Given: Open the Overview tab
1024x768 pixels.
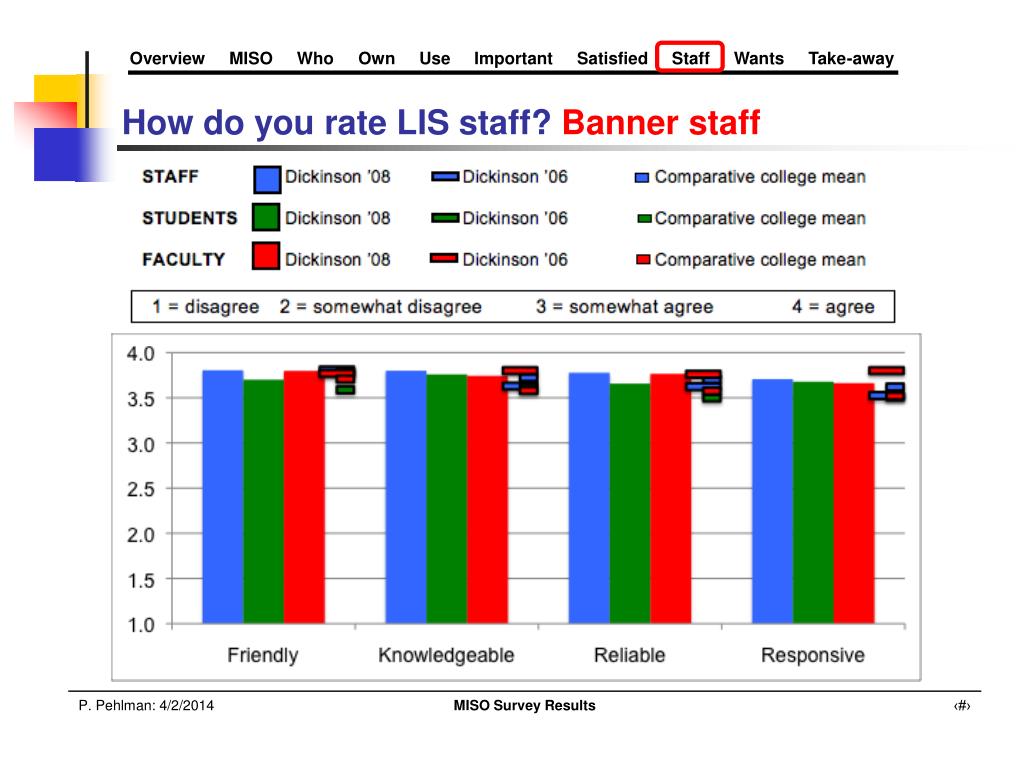Looking at the screenshot, I should tap(167, 59).
